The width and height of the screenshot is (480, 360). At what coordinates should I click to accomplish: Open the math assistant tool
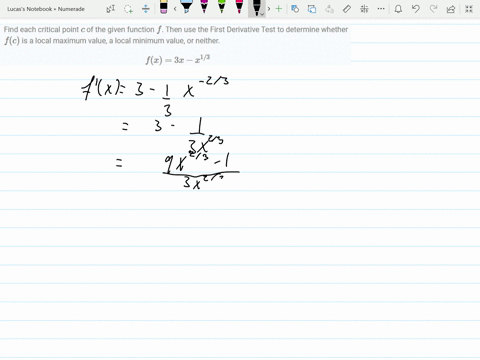(x=364, y=9)
